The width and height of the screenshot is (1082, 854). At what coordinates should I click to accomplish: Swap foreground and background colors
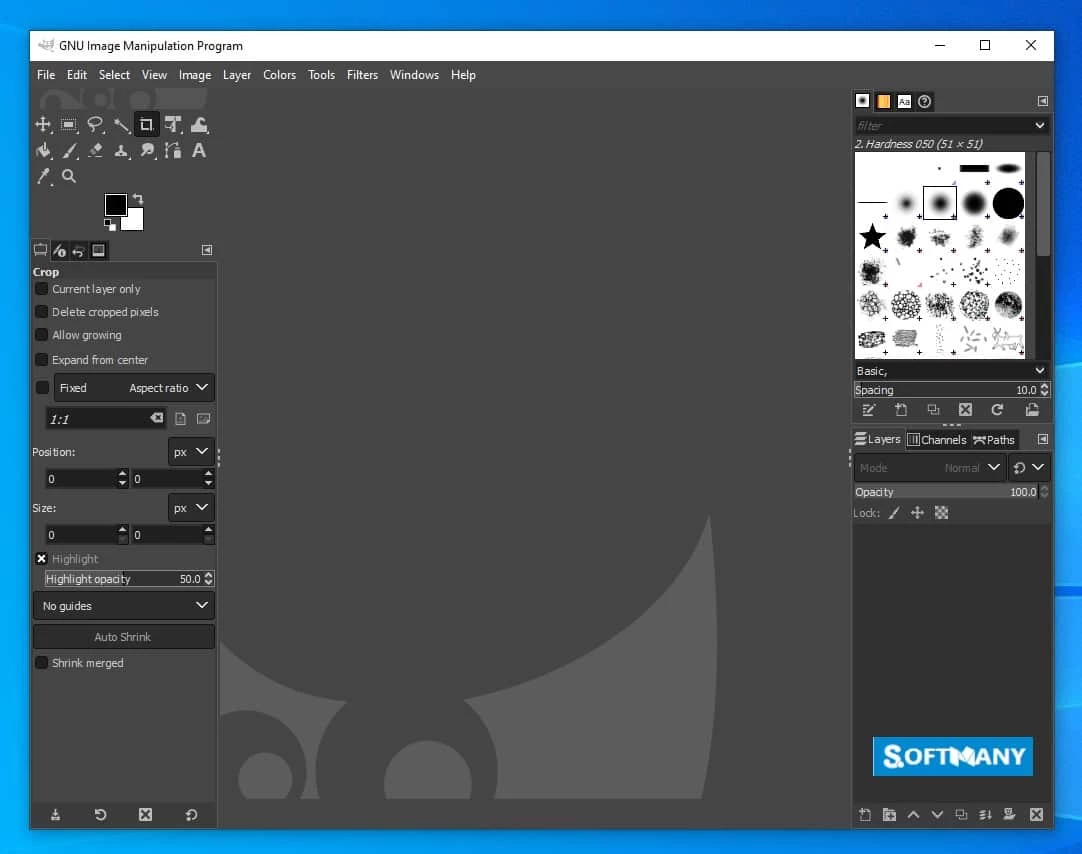pyautogui.click(x=138, y=199)
